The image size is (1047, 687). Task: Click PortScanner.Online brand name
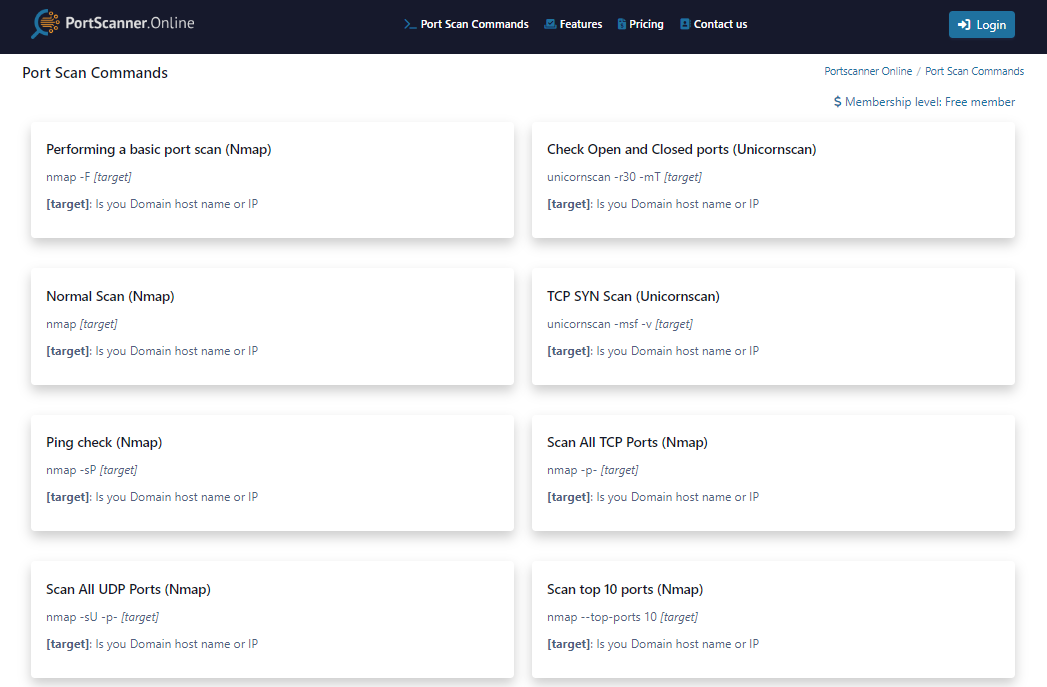130,23
